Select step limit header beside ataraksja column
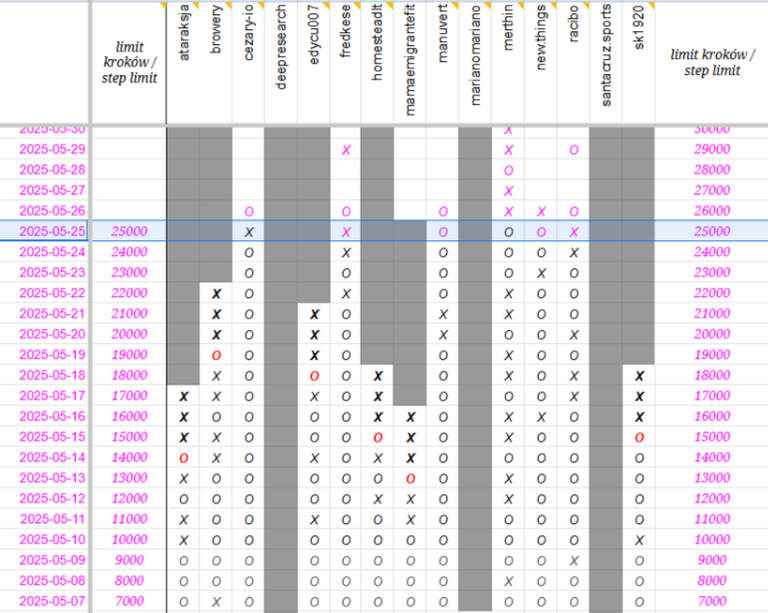 tap(129, 62)
